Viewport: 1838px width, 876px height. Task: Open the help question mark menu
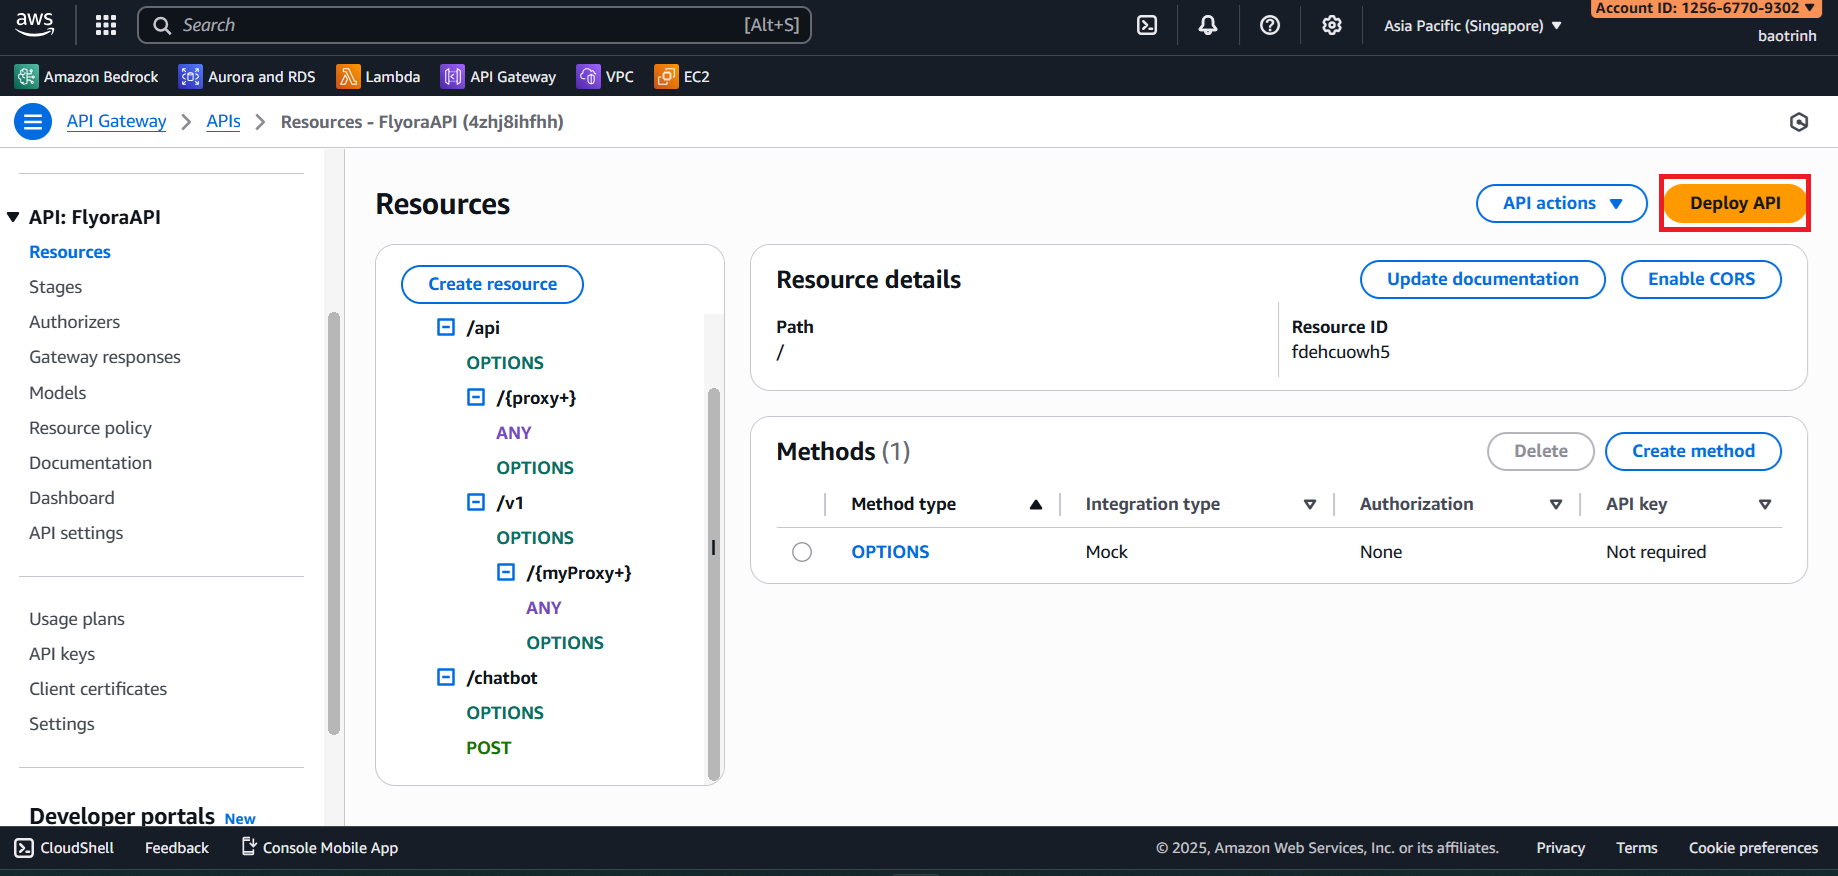[x=1270, y=25]
